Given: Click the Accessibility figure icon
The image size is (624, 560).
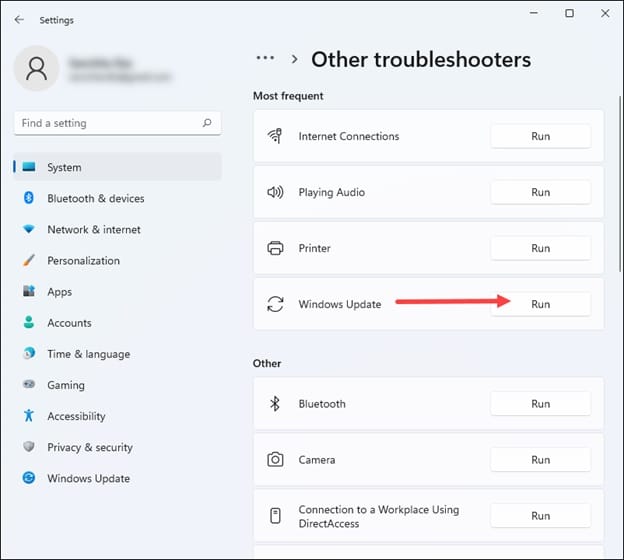Looking at the screenshot, I should 29,416.
